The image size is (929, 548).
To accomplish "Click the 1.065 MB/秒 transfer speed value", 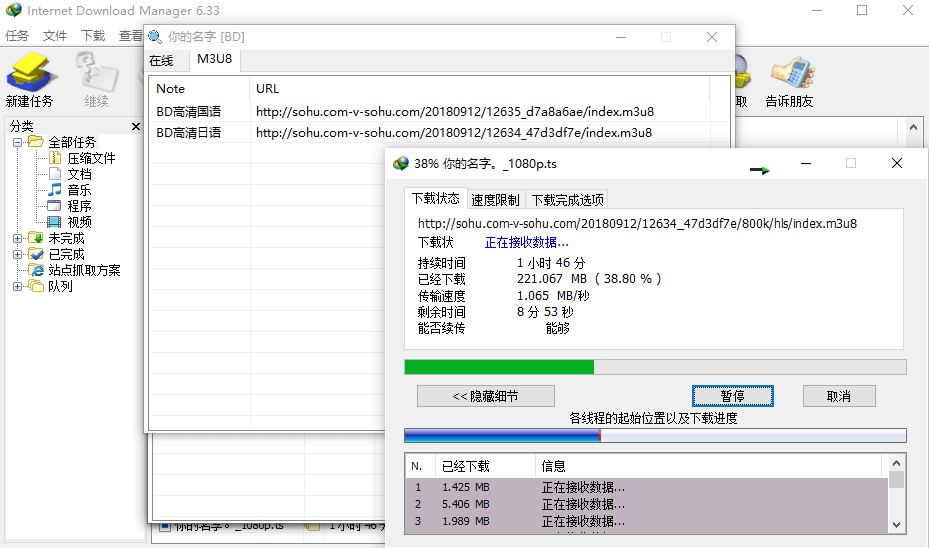I will point(553,295).
